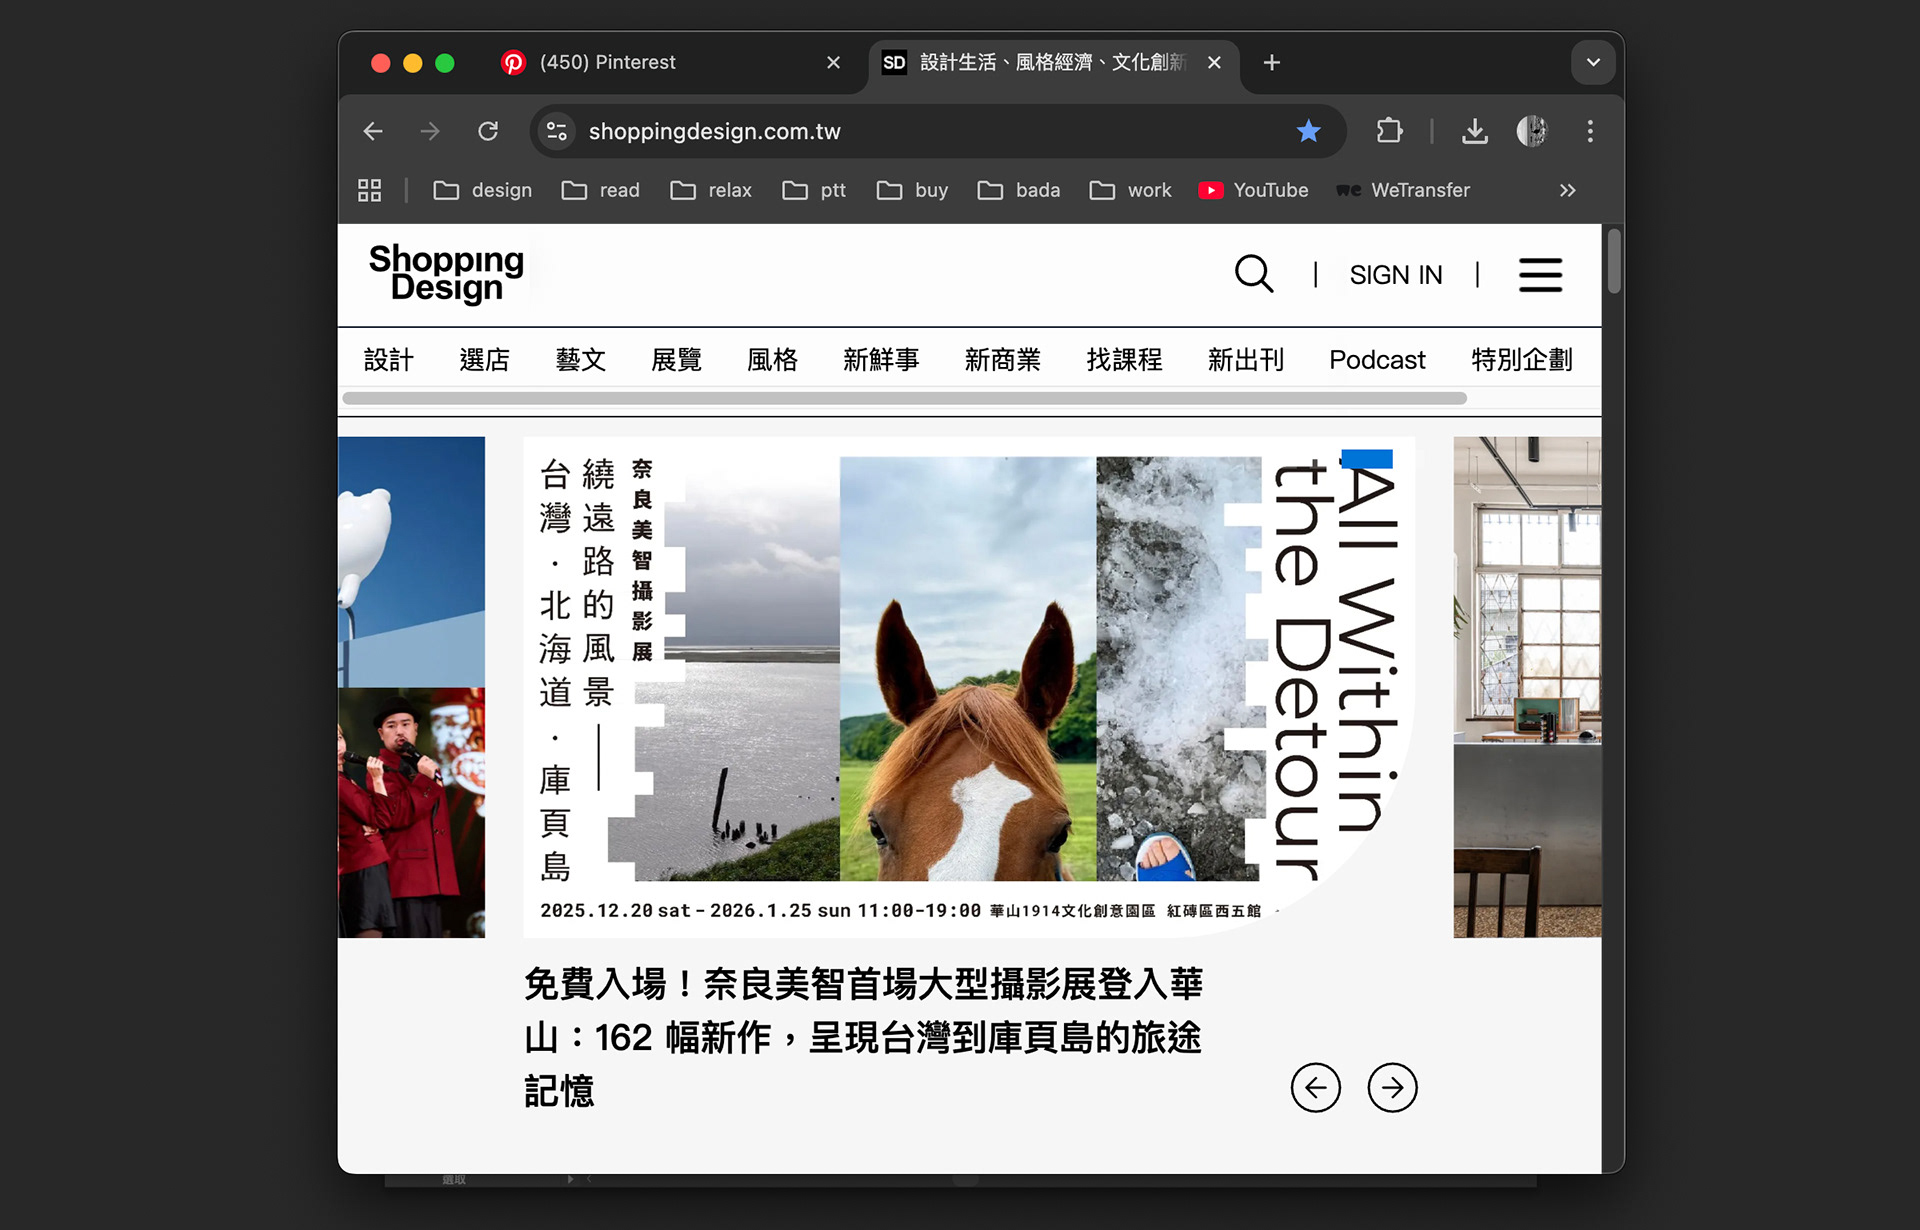Go to previous carousel slide
The image size is (1920, 1230).
[1315, 1087]
